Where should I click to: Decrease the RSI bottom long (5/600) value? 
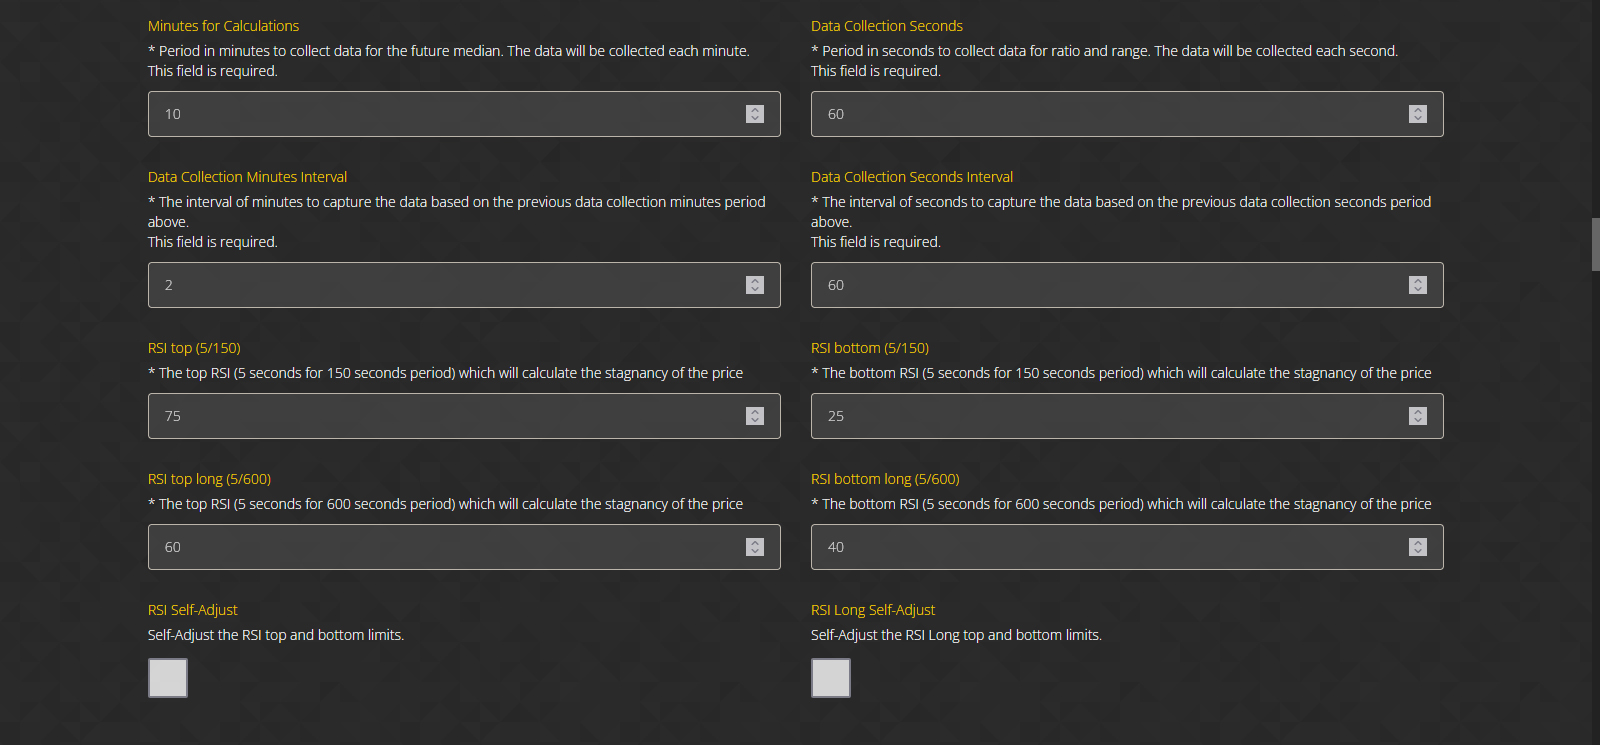coord(1418,552)
